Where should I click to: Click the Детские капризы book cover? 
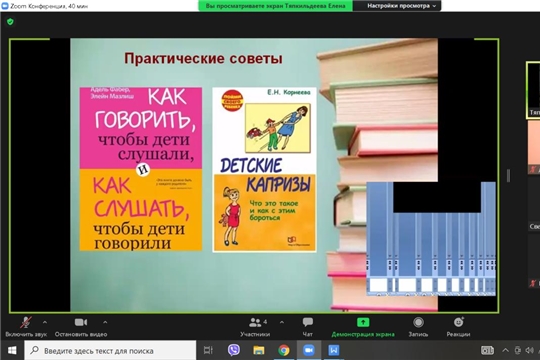[x=264, y=169]
